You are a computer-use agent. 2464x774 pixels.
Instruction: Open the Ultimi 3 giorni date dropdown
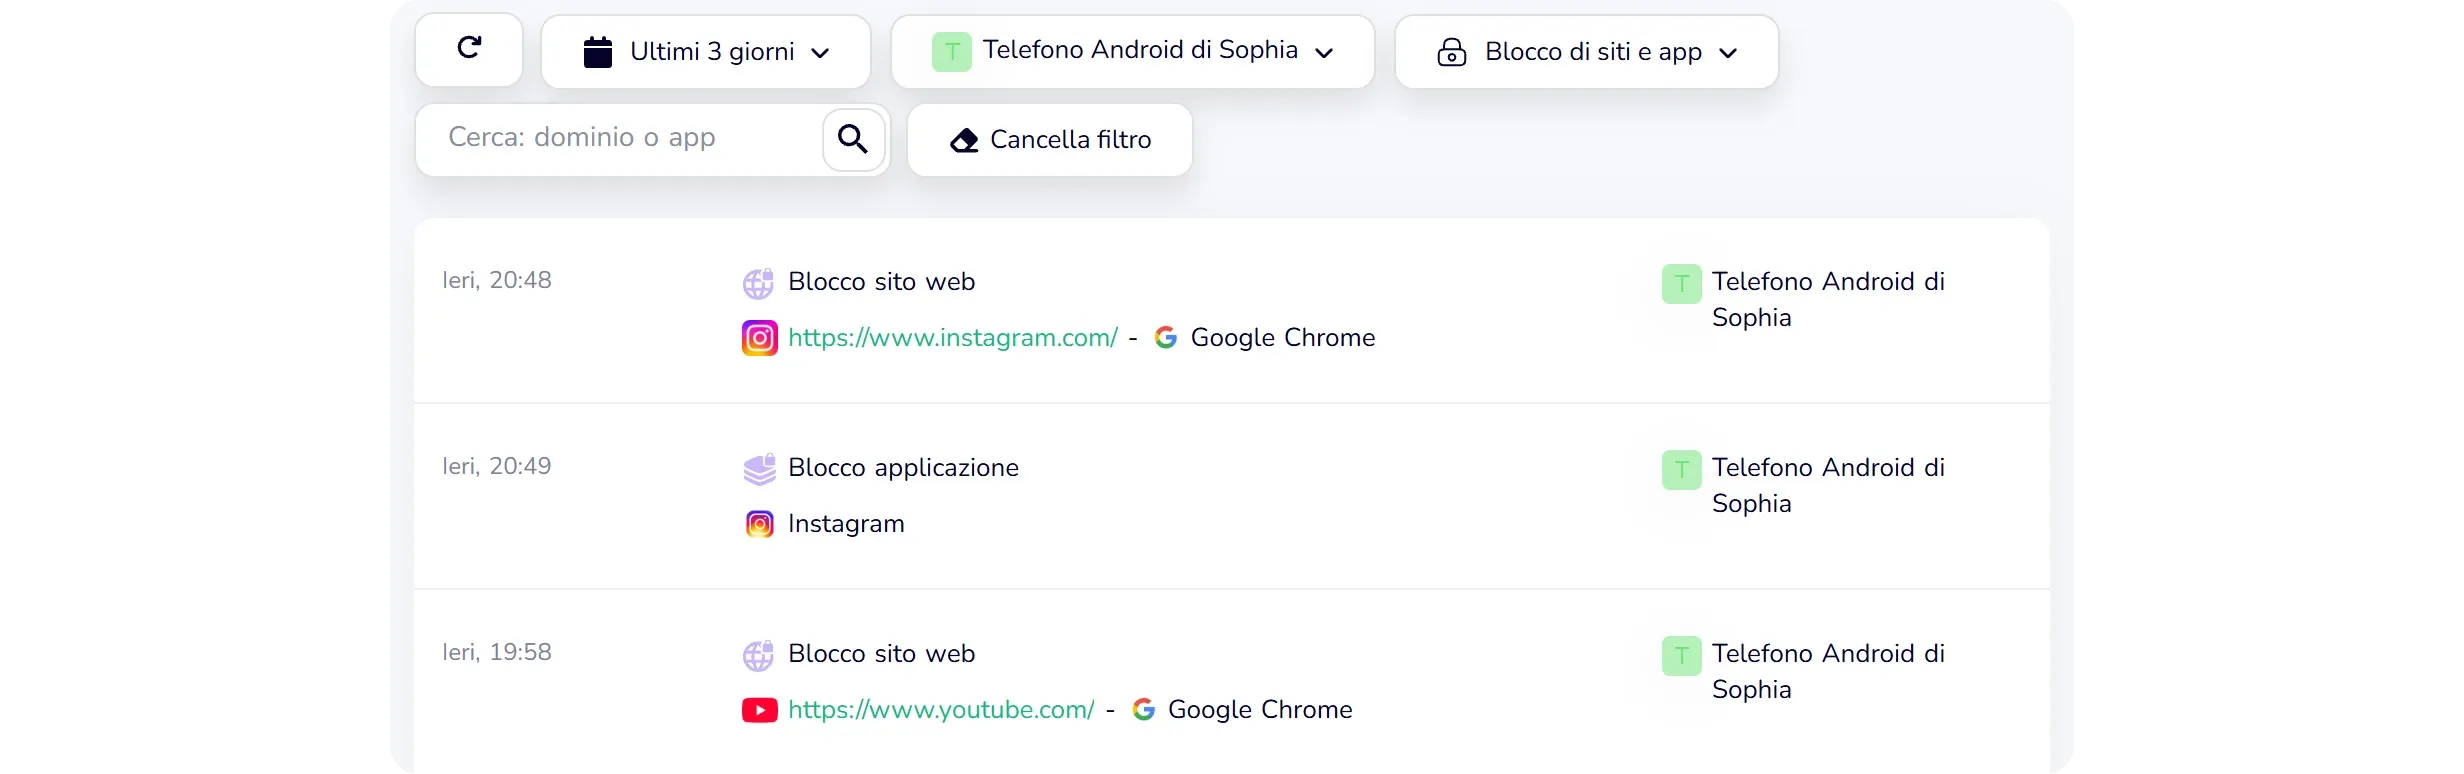coord(706,52)
